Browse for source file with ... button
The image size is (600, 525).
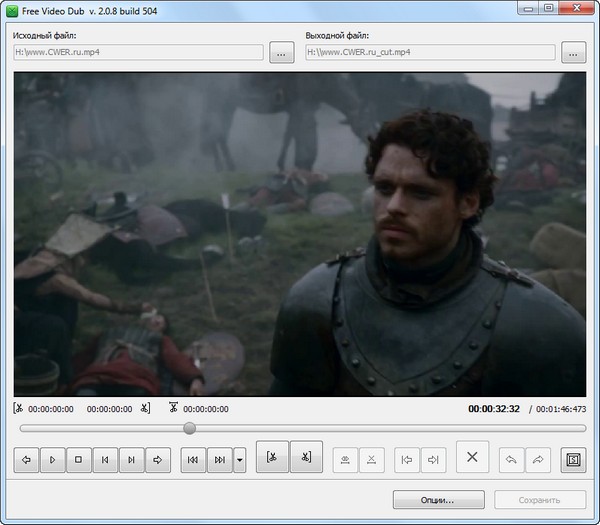tap(282, 53)
